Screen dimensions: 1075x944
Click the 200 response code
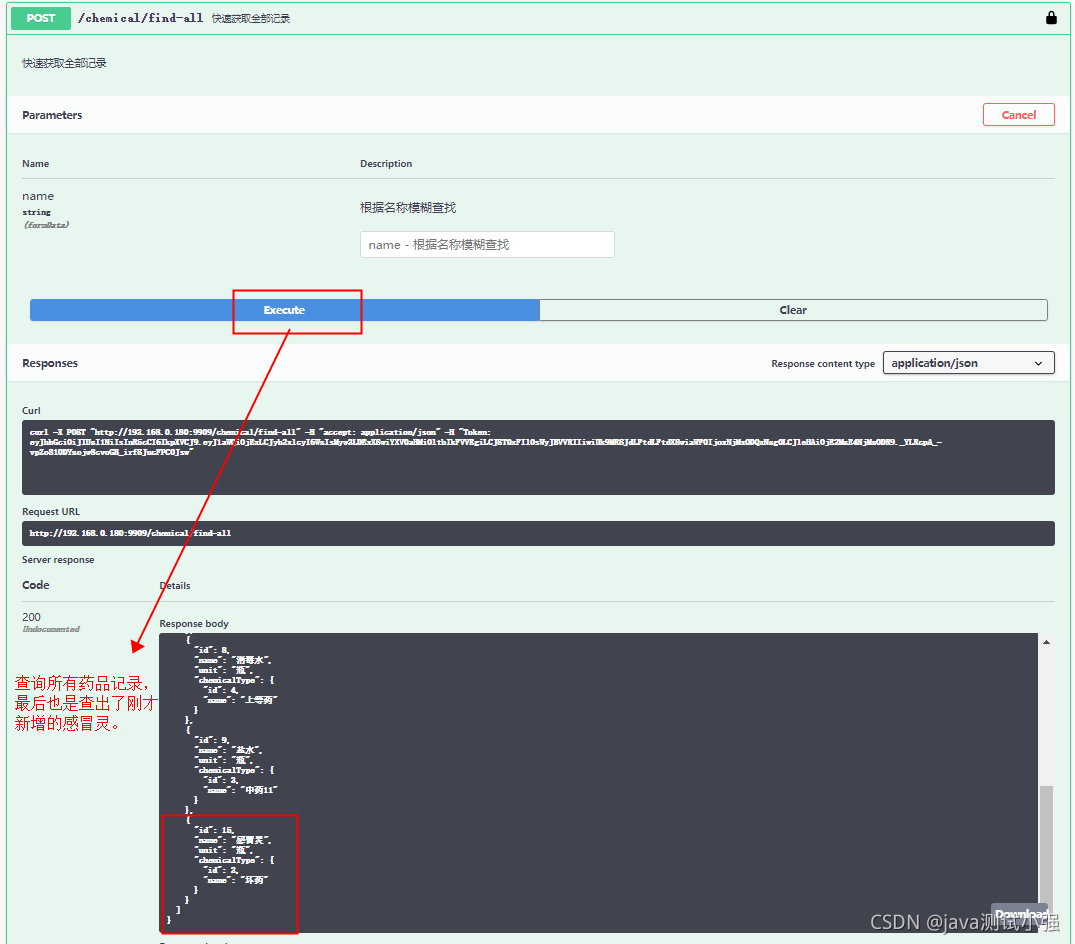[x=31, y=617]
